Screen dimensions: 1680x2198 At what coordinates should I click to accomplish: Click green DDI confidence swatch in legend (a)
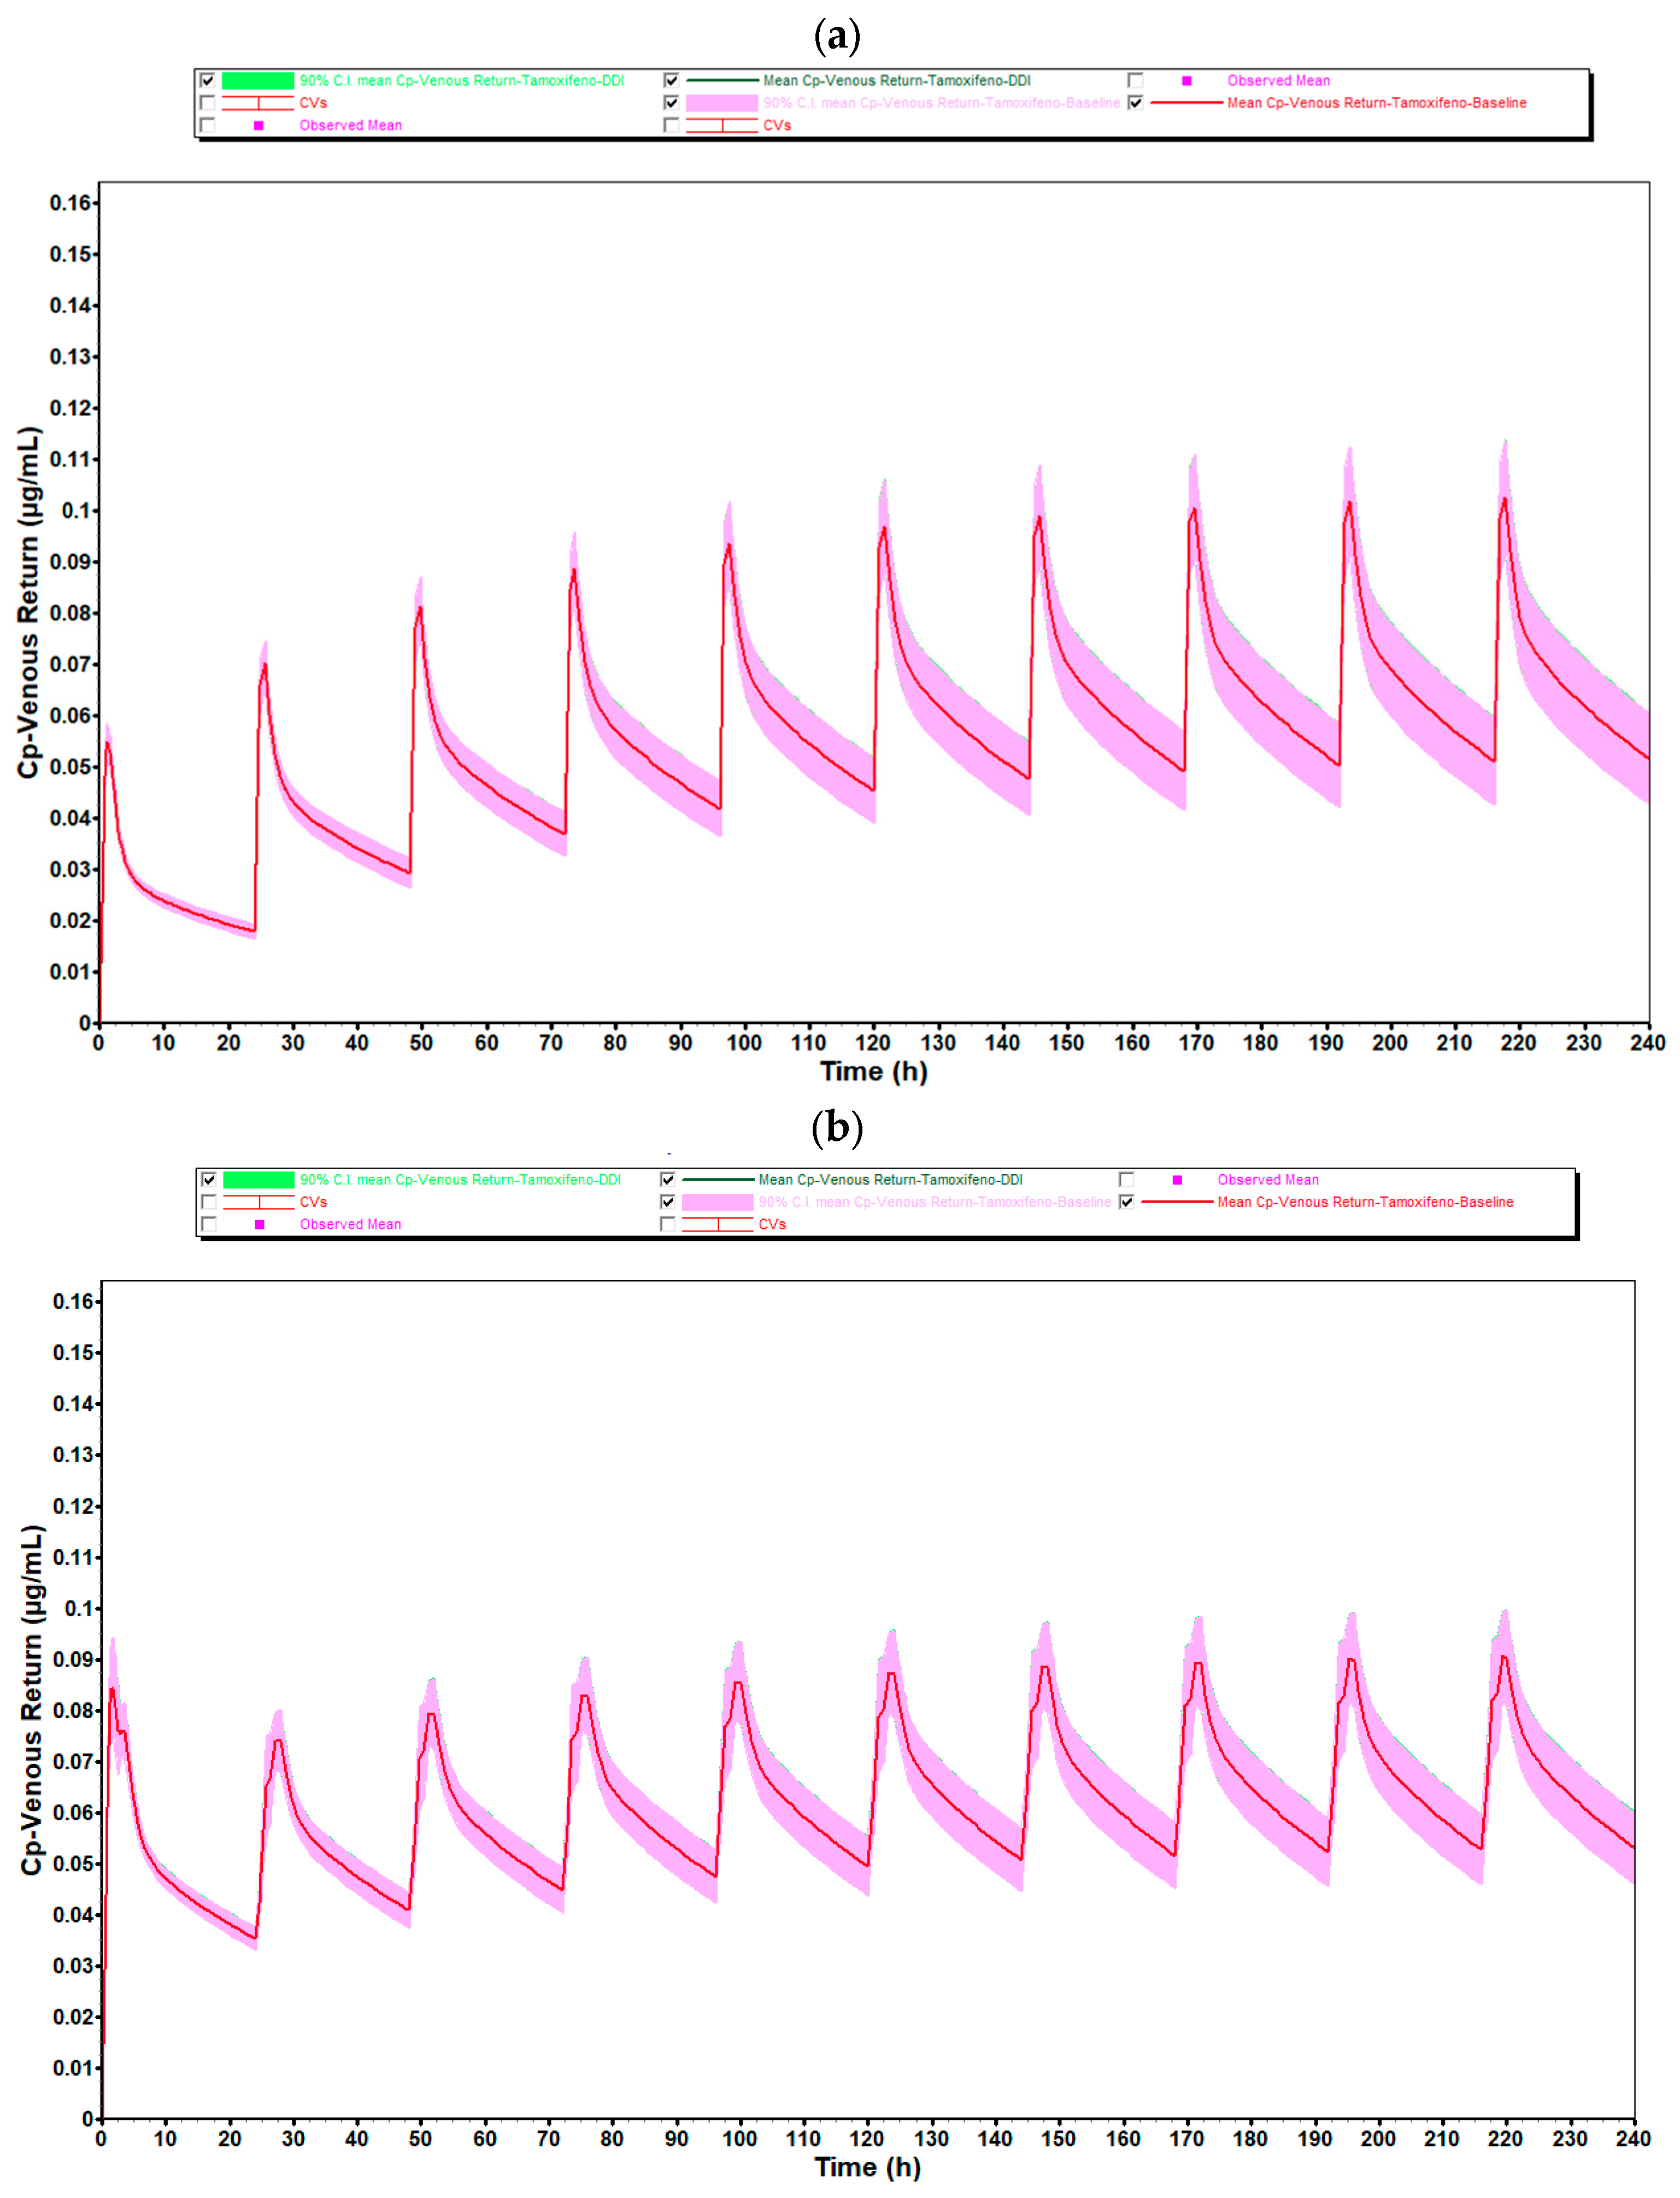(x=257, y=80)
